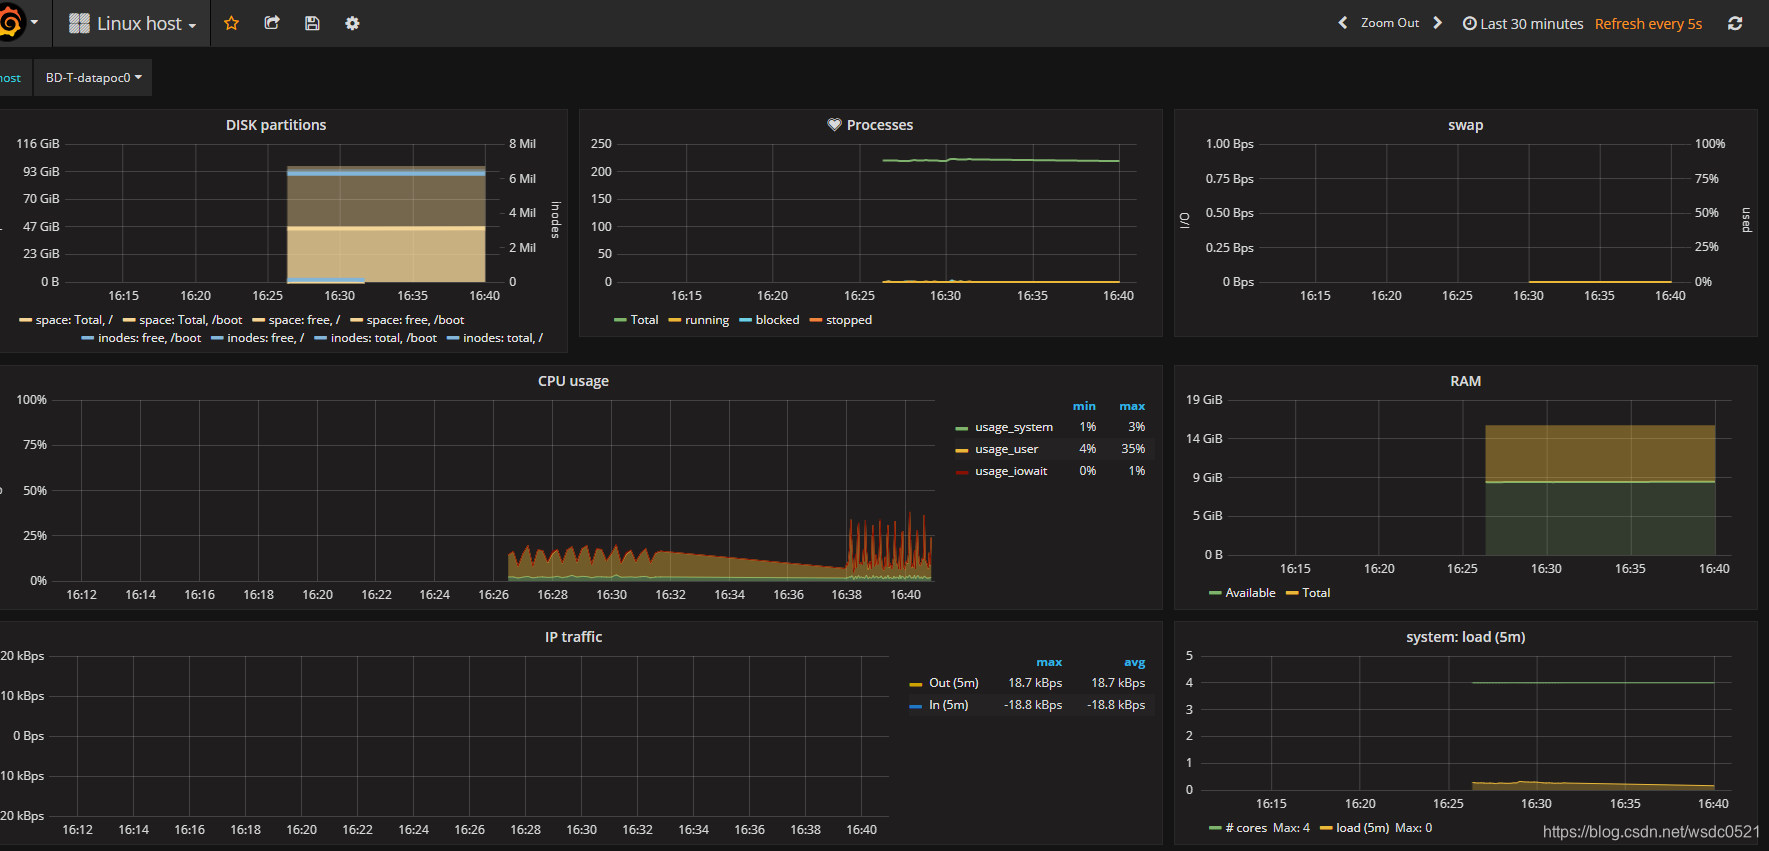Click Refresh every 5s label
The height and width of the screenshot is (851, 1769).
1648,24
